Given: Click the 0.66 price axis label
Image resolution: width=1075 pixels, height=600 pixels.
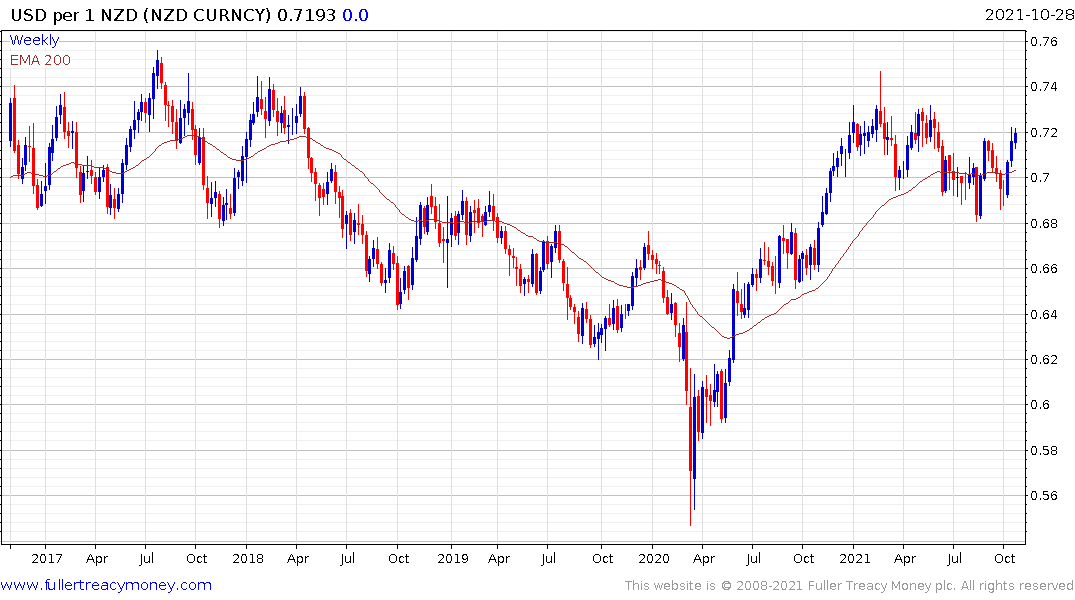Looking at the screenshot, I should [1044, 268].
